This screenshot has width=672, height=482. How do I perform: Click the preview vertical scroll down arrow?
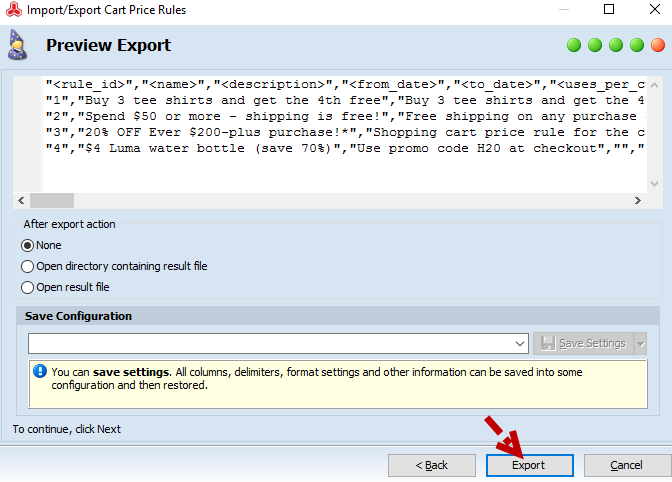click(654, 184)
